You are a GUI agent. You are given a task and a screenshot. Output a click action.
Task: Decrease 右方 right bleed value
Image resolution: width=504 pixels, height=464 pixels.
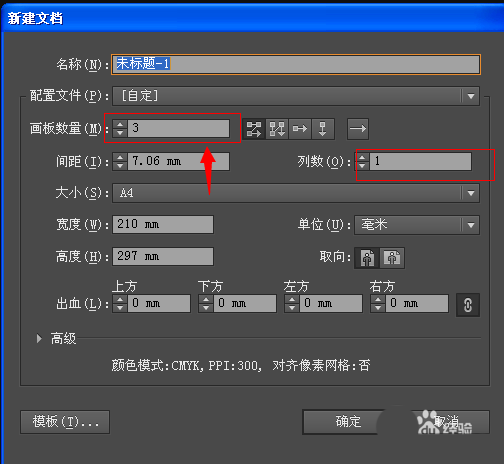tap(378, 308)
